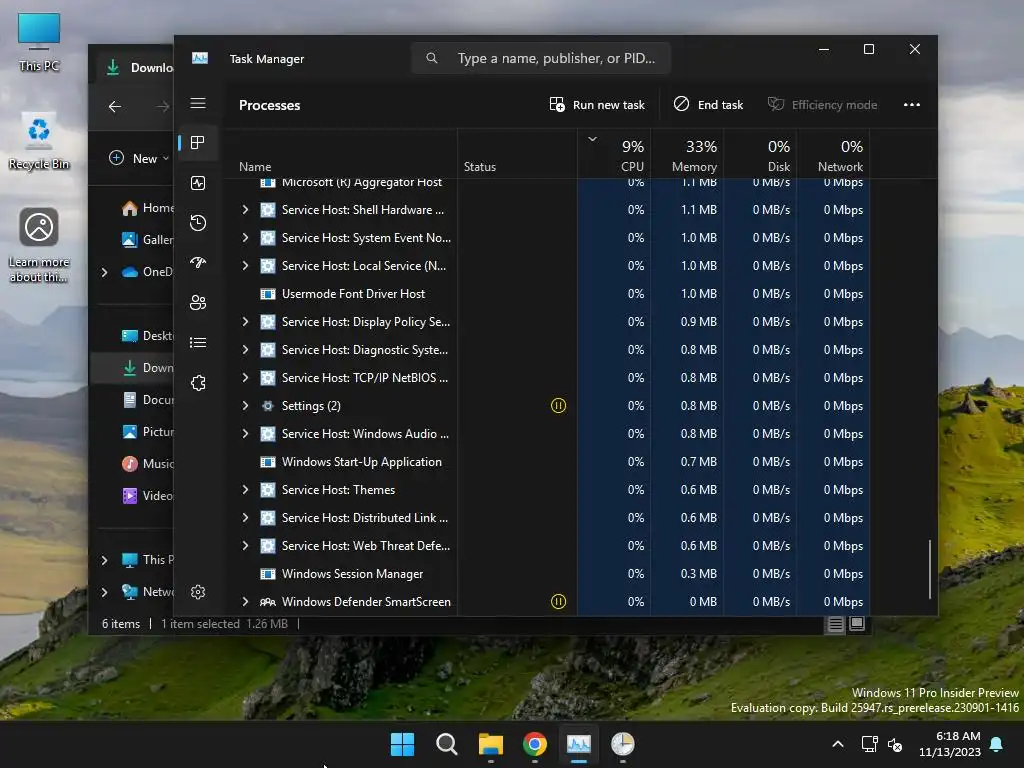Expand Service Host: Local Service row
The image size is (1024, 768).
point(246,266)
